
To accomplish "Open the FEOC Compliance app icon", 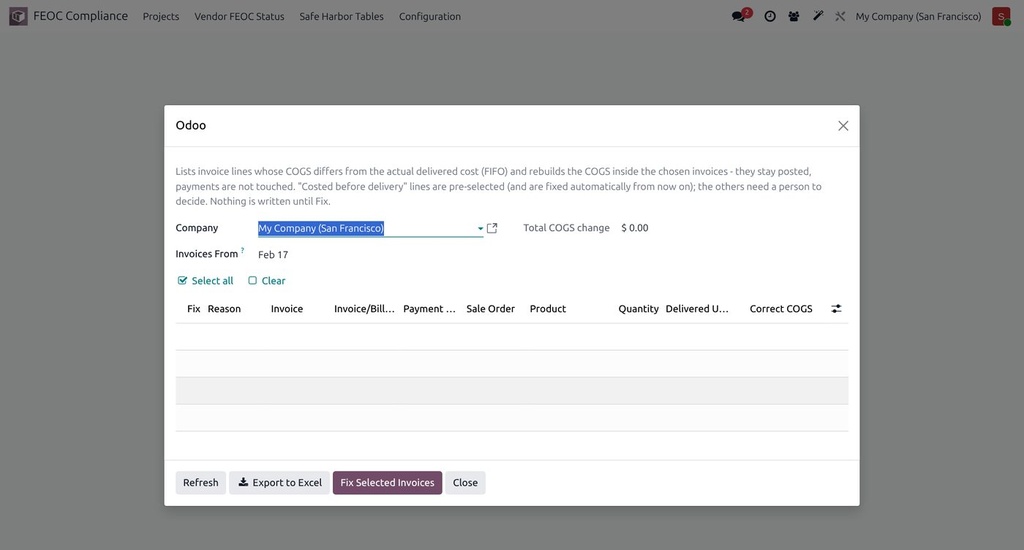I will 18,16.
